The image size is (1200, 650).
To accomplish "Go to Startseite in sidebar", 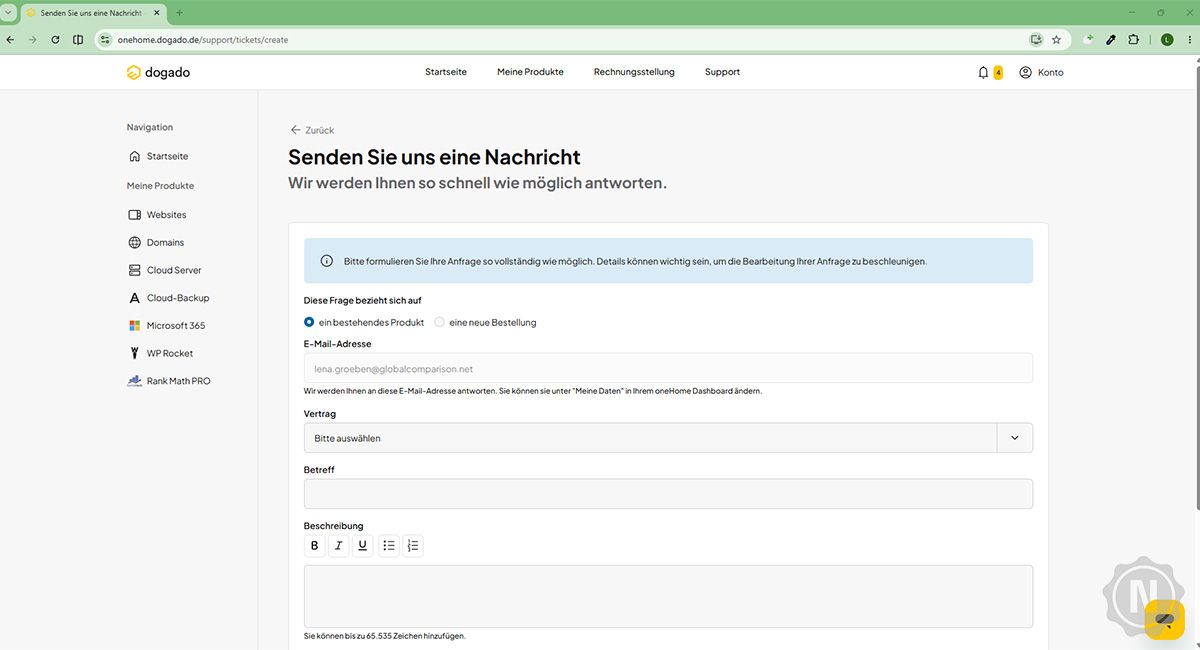I will (x=158, y=156).
